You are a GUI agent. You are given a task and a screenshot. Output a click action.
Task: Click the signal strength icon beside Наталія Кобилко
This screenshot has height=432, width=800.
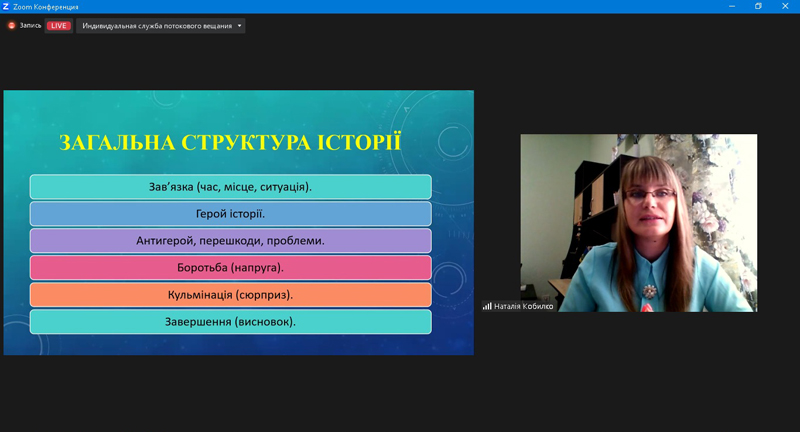point(487,306)
